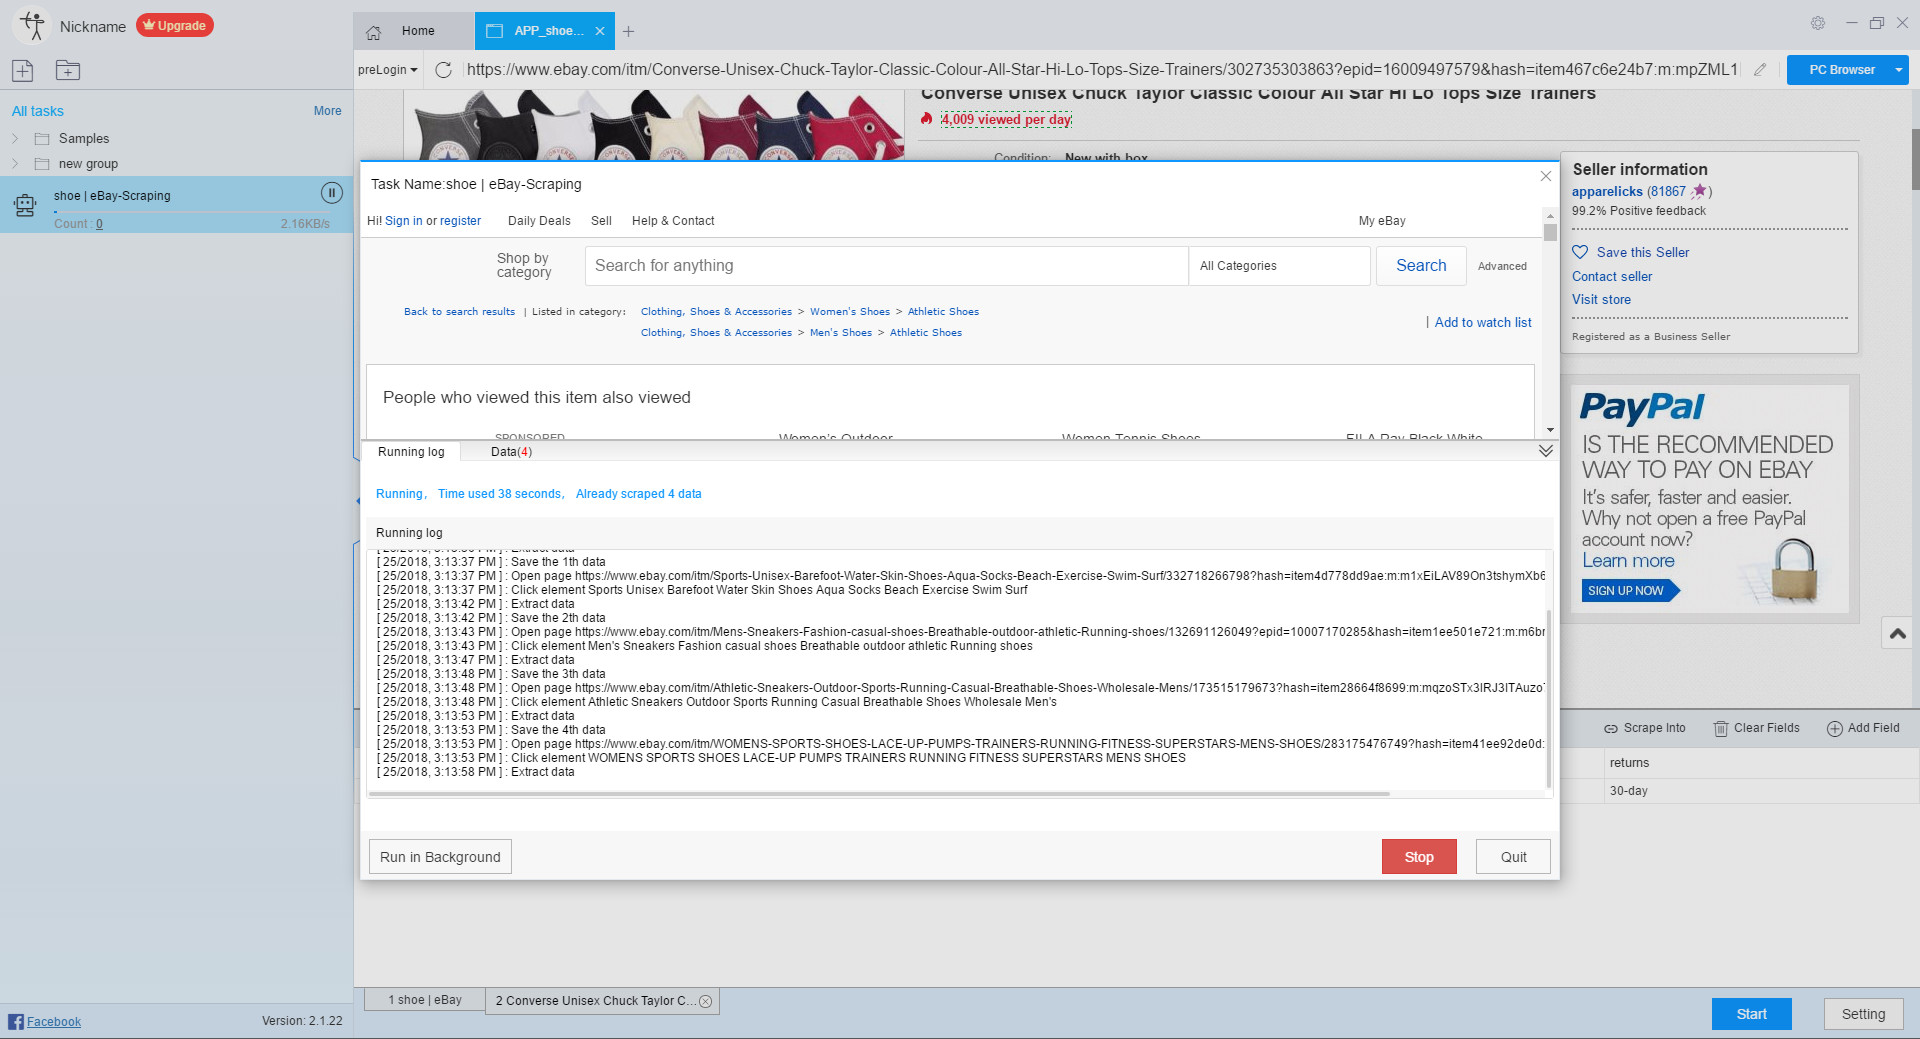Open settings gear in title bar
The image size is (1920, 1039).
click(x=1818, y=23)
